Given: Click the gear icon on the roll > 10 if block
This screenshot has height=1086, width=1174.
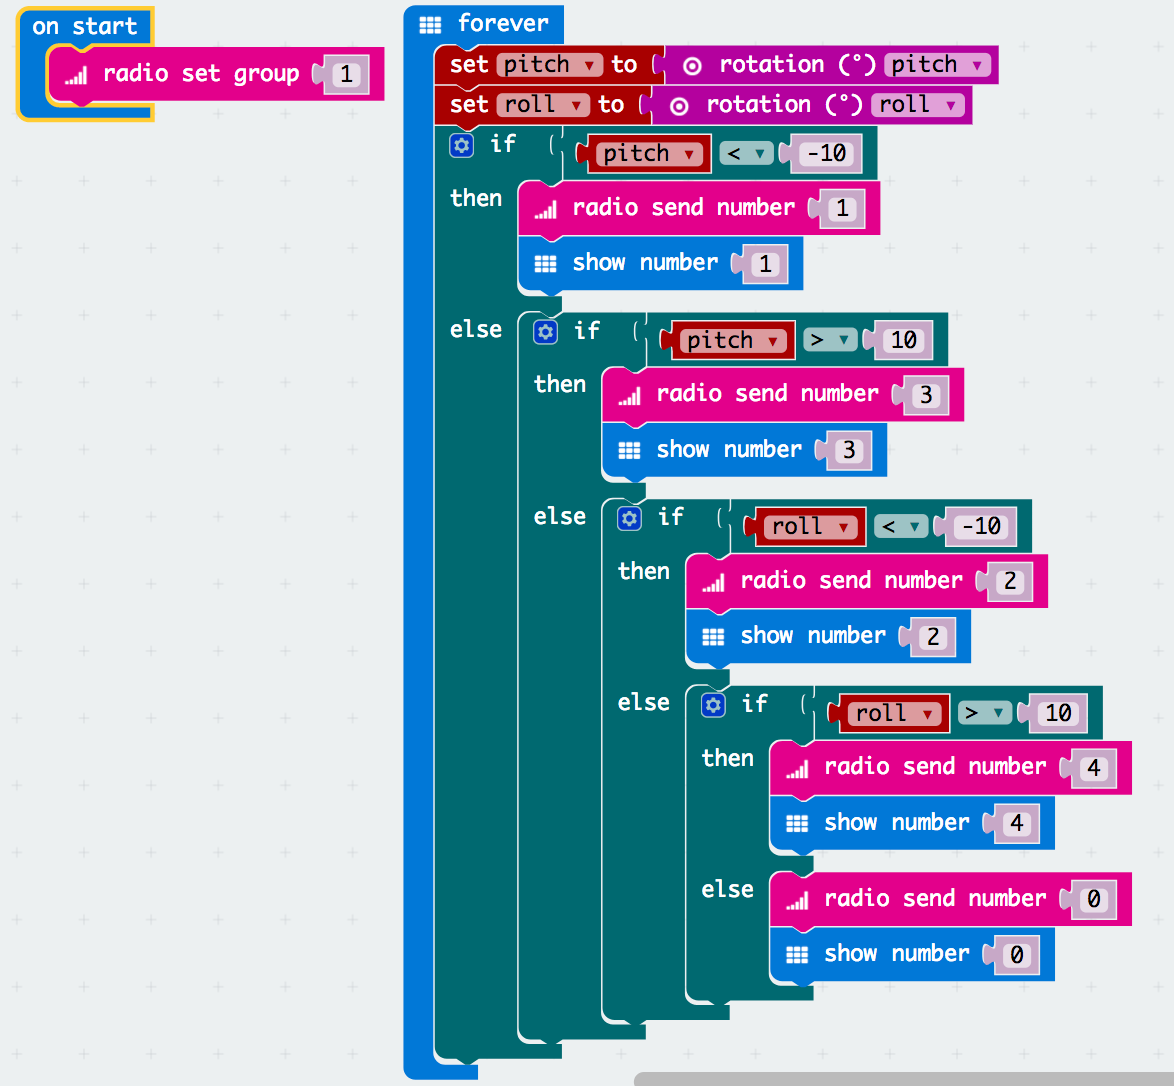Looking at the screenshot, I should coord(713,705).
